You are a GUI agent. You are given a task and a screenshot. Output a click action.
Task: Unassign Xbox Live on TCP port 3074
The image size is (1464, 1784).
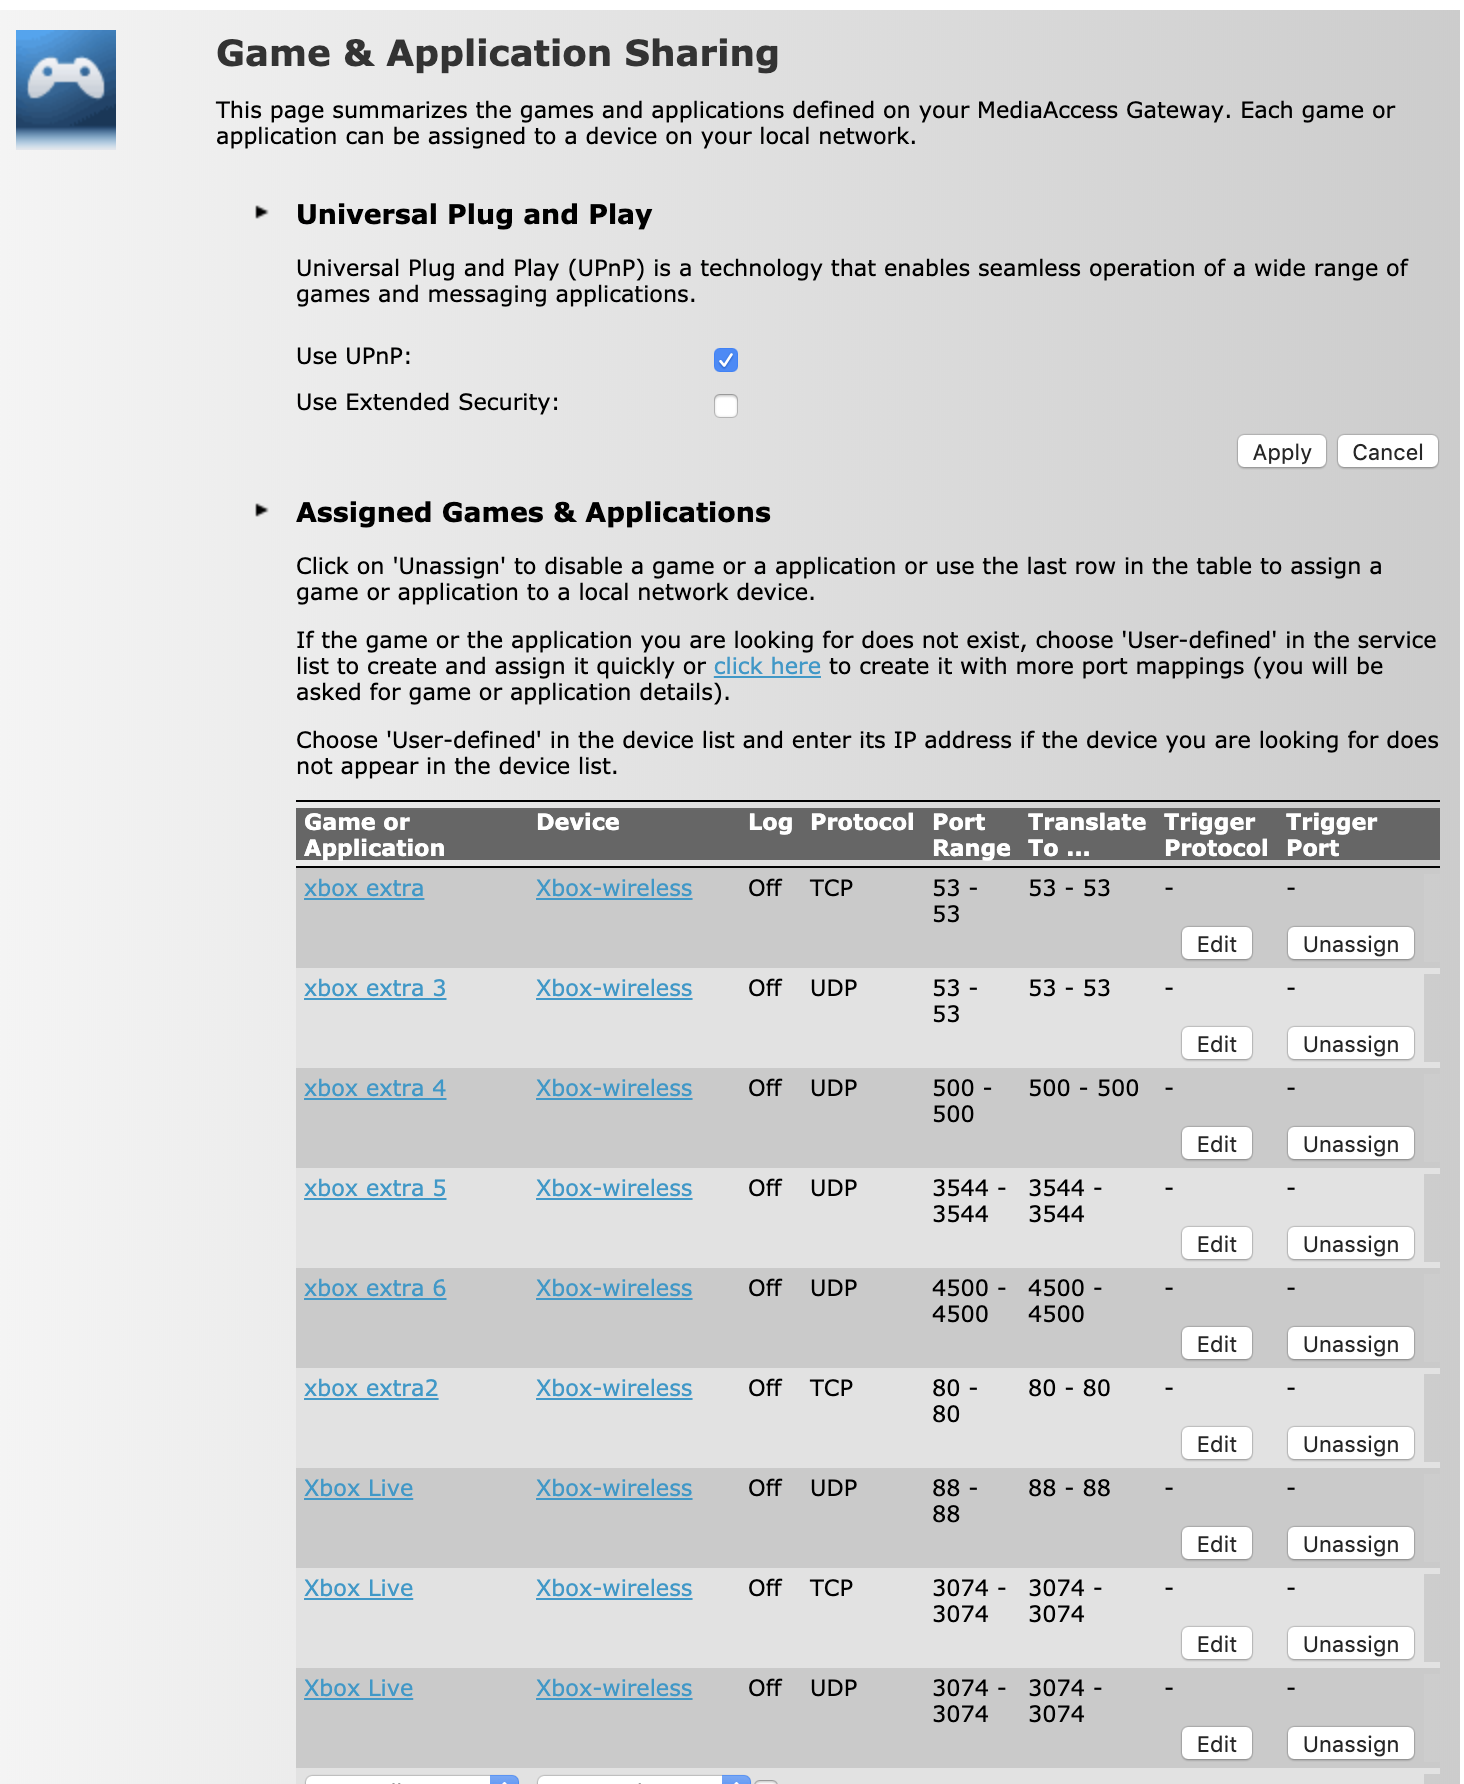click(x=1351, y=1644)
